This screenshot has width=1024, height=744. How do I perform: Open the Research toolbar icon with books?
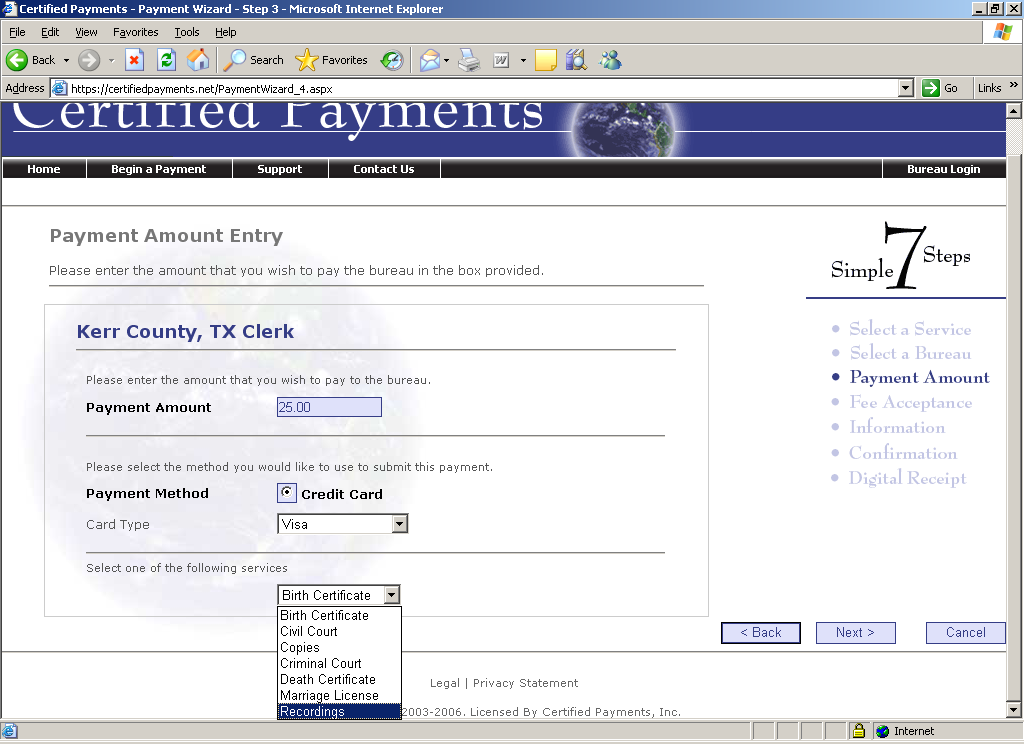point(576,60)
